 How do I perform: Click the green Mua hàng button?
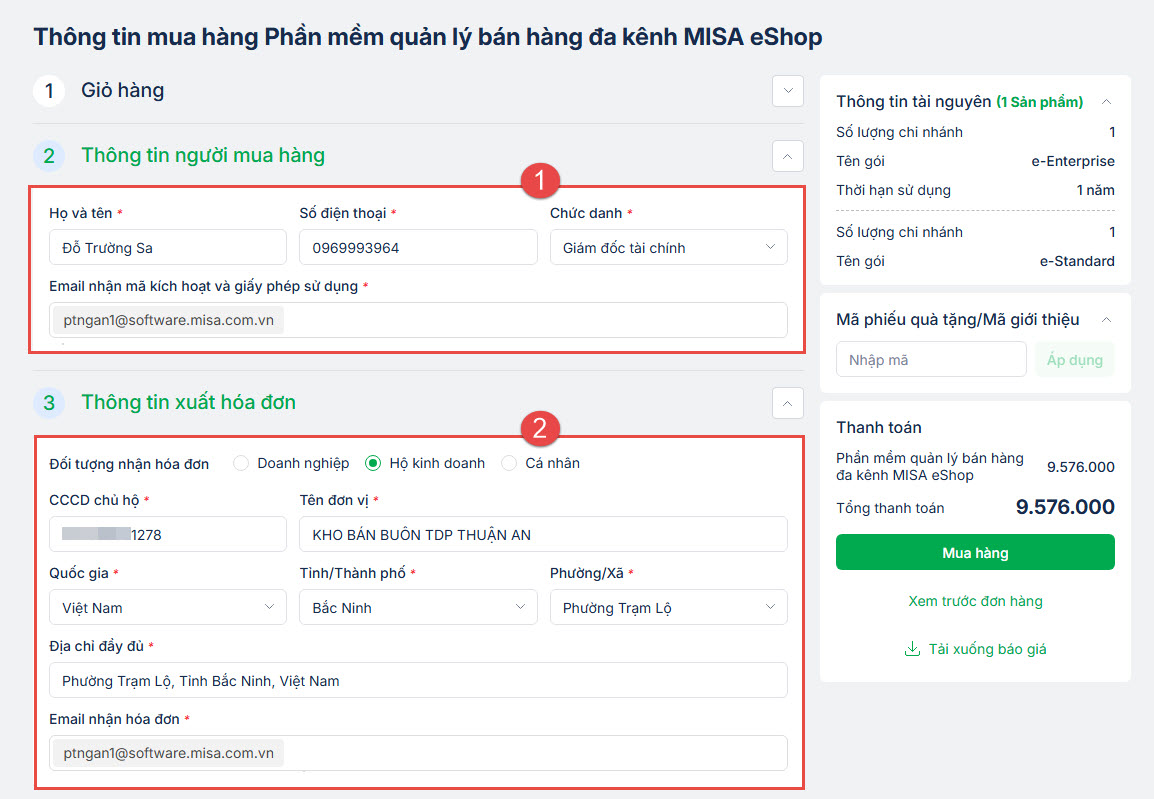pyautogui.click(x=975, y=552)
